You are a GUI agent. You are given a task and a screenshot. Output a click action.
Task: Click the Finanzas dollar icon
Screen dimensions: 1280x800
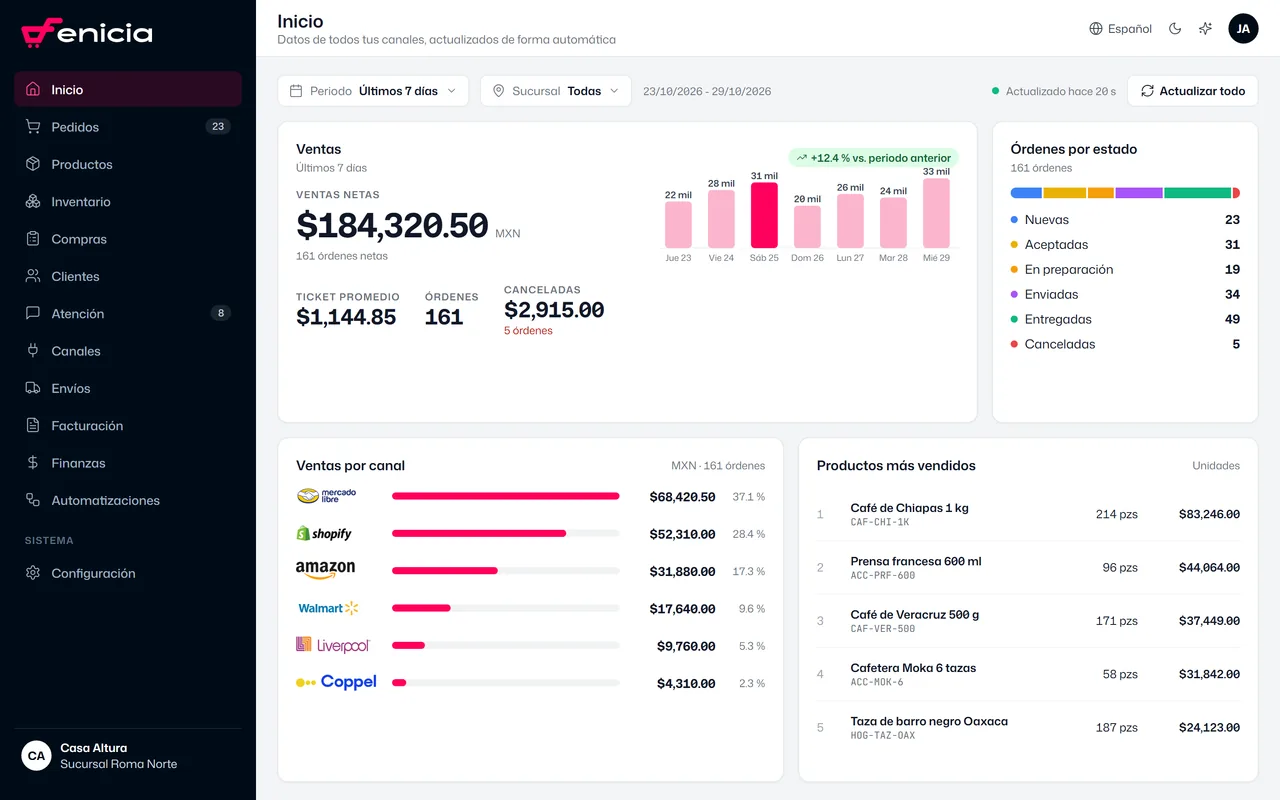(33, 463)
